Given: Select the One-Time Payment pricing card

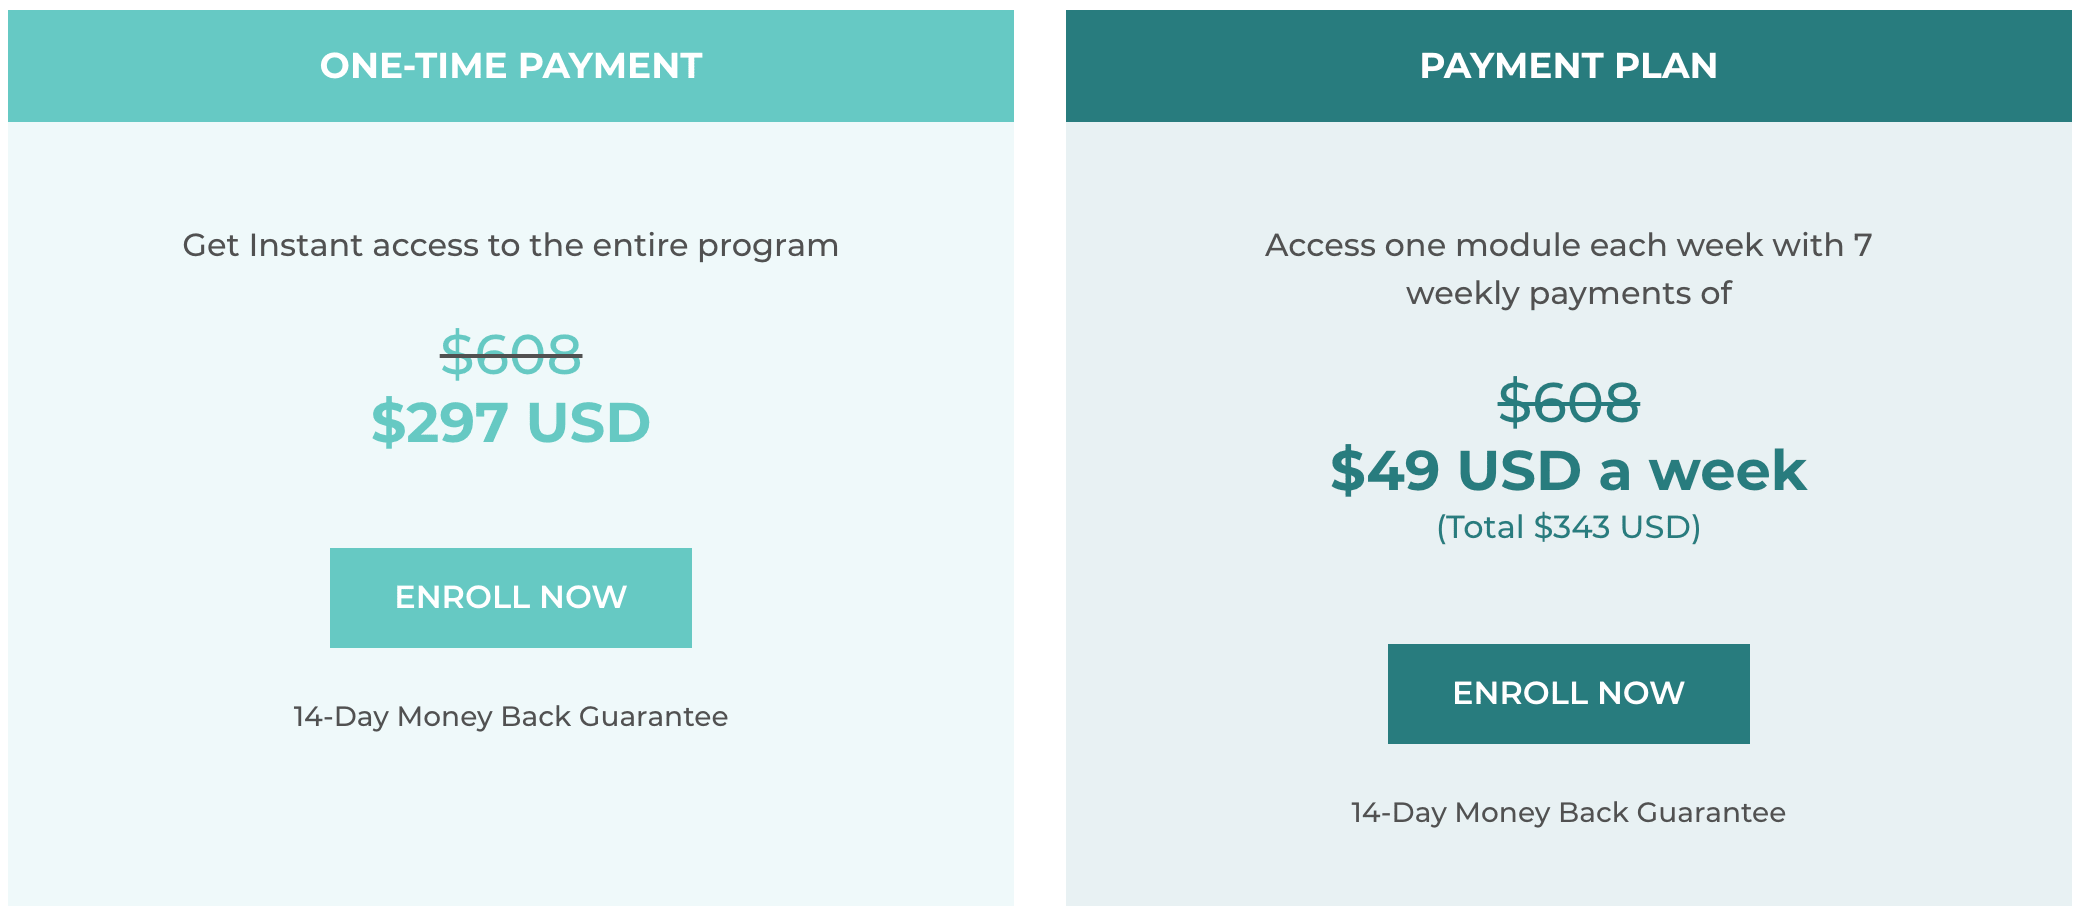Looking at the screenshot, I should point(510,460).
